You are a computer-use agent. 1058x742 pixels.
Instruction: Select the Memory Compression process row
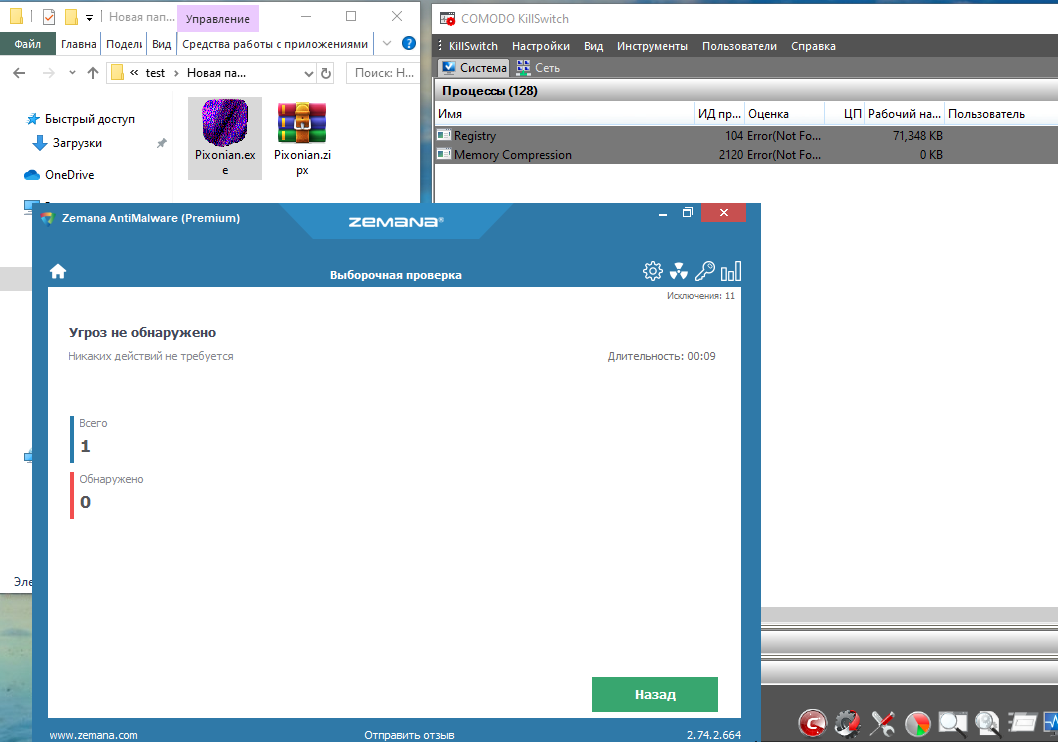click(x=746, y=154)
